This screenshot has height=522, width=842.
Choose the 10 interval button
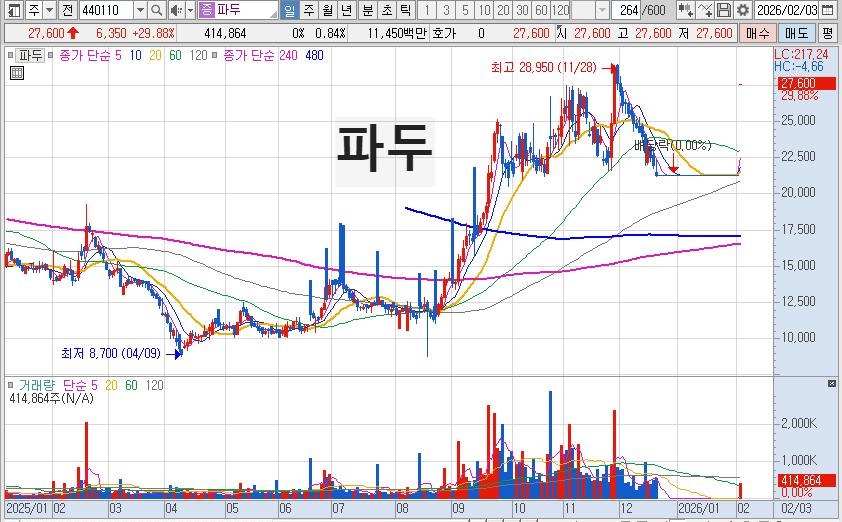(484, 10)
